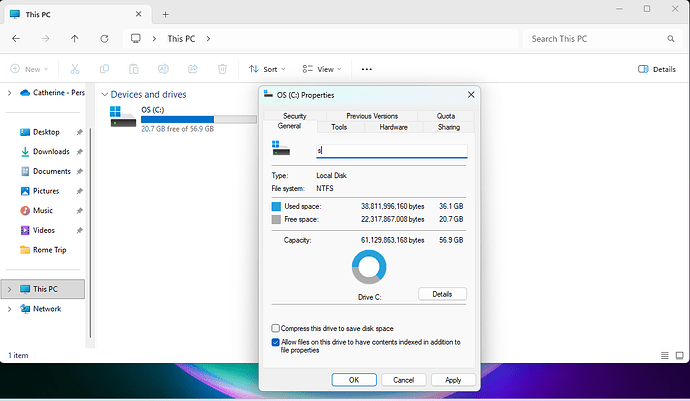Toggle the Details pane button

coord(657,69)
